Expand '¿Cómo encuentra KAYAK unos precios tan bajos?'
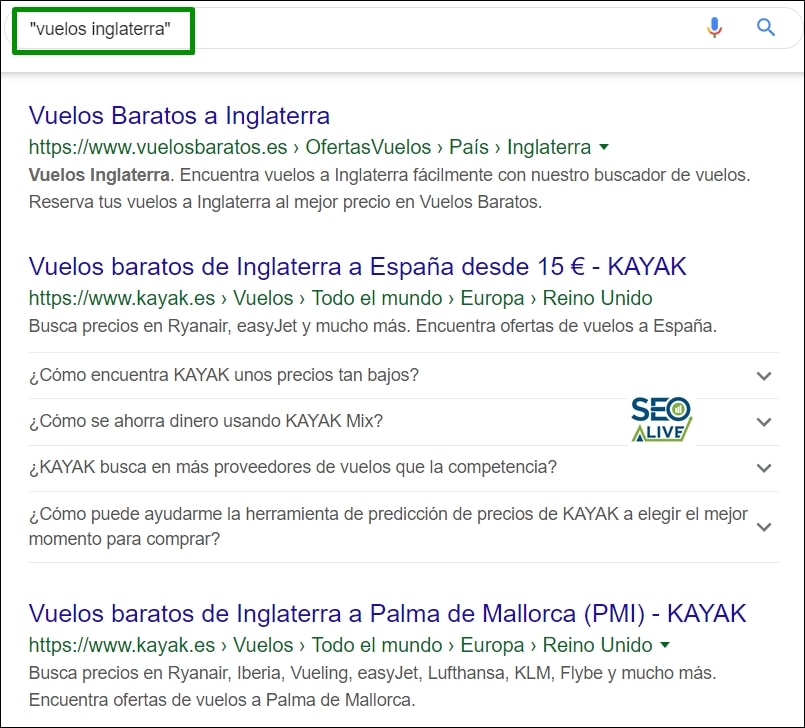805x728 pixels. [x=764, y=376]
